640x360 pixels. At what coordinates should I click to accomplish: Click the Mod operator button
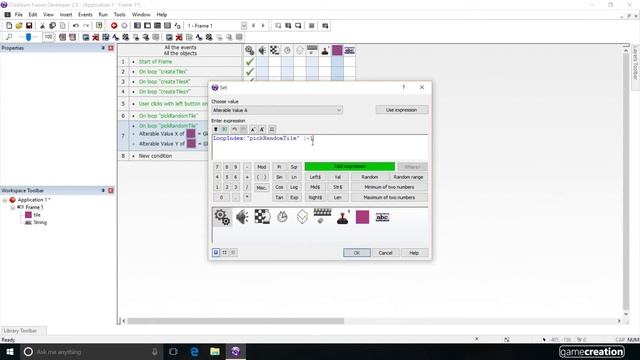[x=262, y=167]
